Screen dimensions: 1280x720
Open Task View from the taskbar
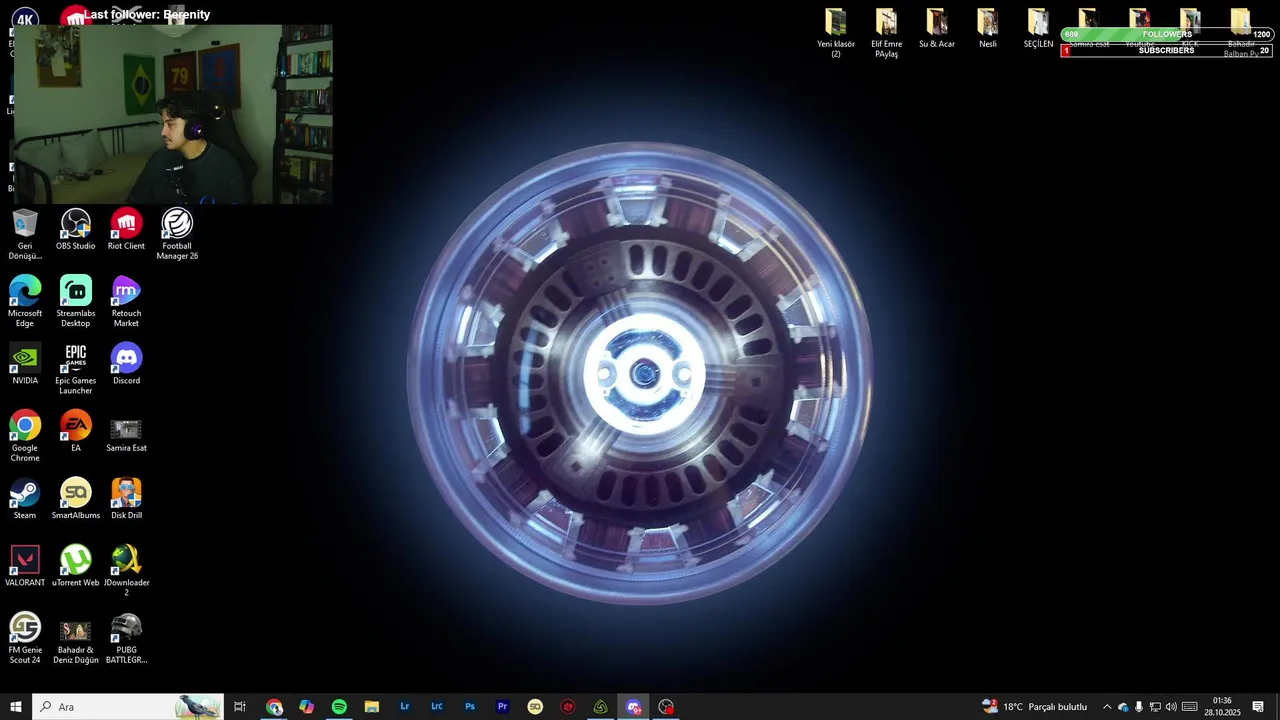click(240, 707)
